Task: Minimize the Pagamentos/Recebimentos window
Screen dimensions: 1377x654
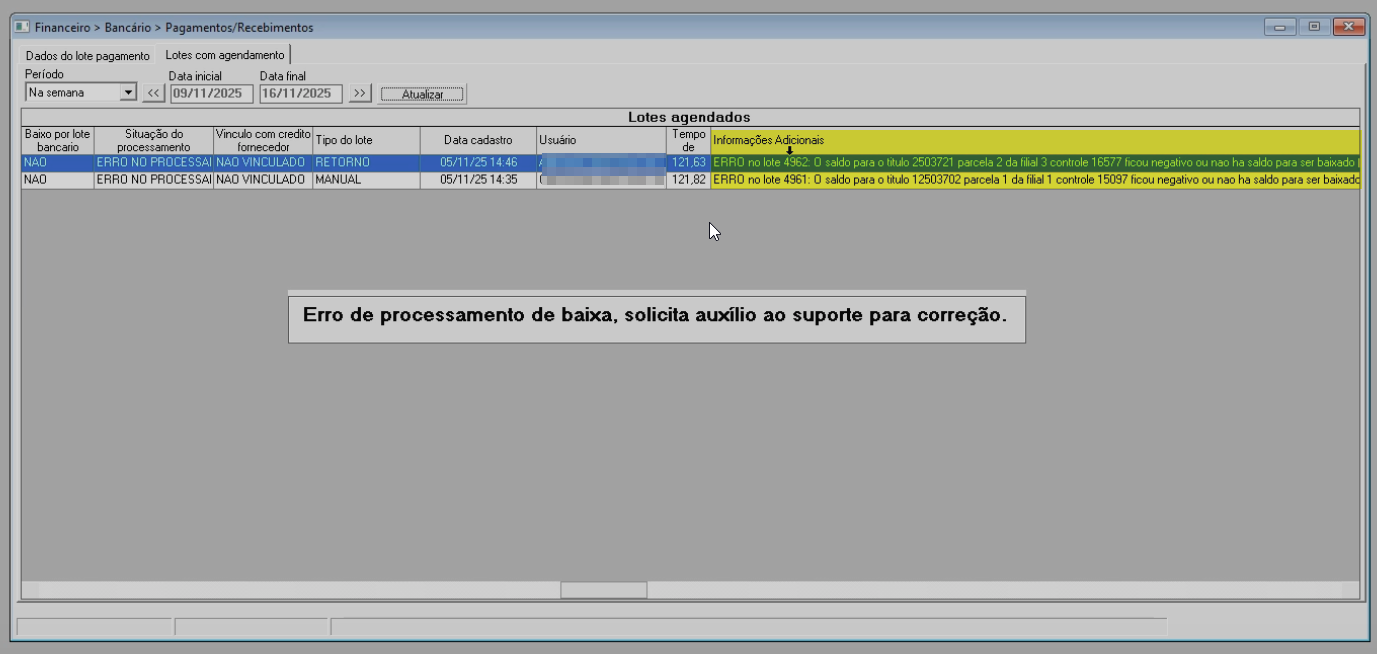Action: (1279, 27)
